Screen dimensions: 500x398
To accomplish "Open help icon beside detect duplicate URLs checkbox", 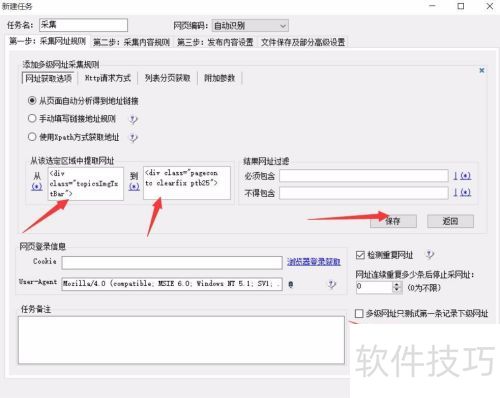I will [x=429, y=255].
